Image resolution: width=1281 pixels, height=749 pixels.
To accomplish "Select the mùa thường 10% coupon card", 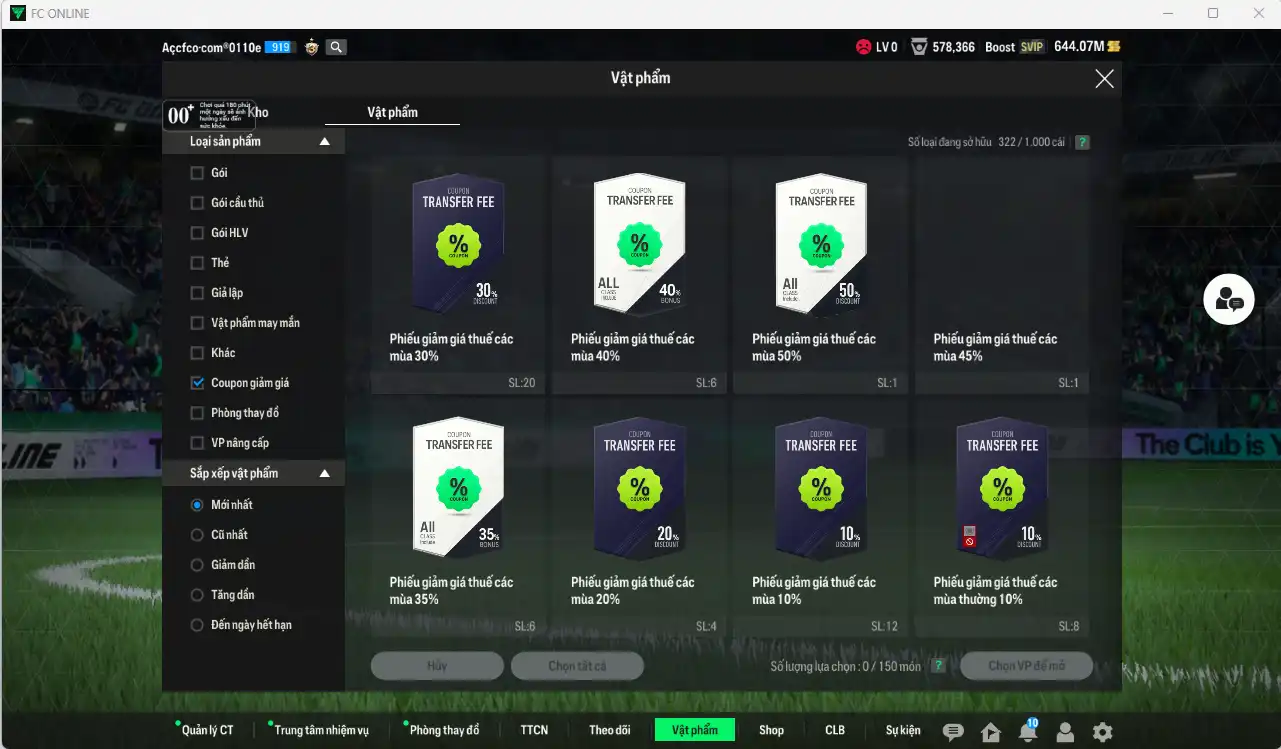I will pos(1002,518).
